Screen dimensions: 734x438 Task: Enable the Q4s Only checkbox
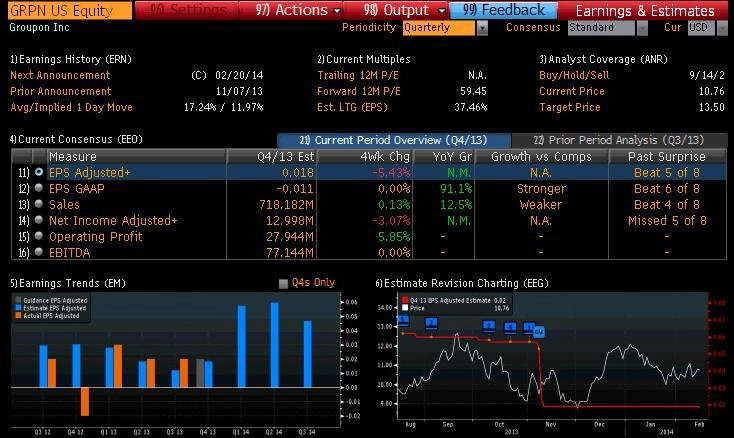coord(283,284)
